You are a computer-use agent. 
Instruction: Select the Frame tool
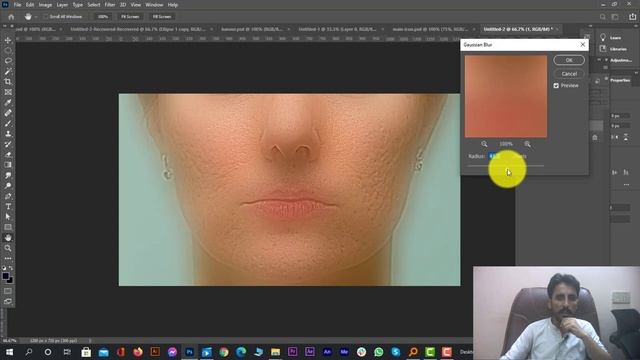coord(8,92)
